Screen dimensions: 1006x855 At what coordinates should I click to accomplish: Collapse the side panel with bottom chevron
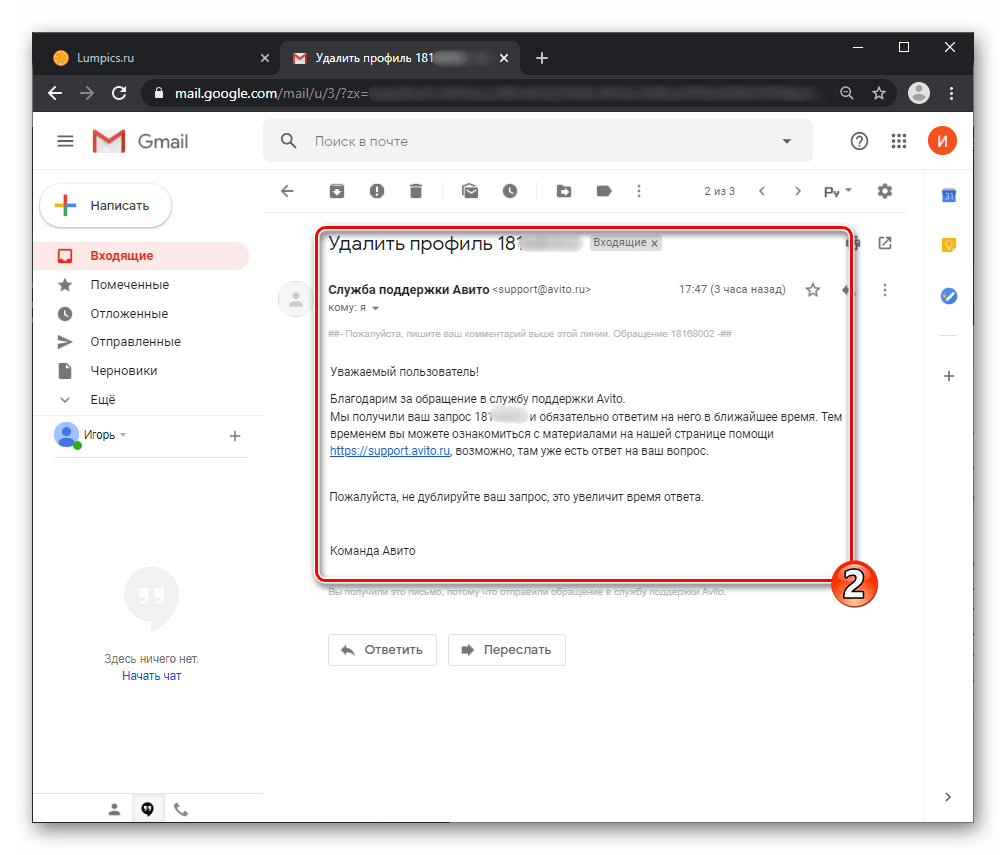click(x=948, y=797)
